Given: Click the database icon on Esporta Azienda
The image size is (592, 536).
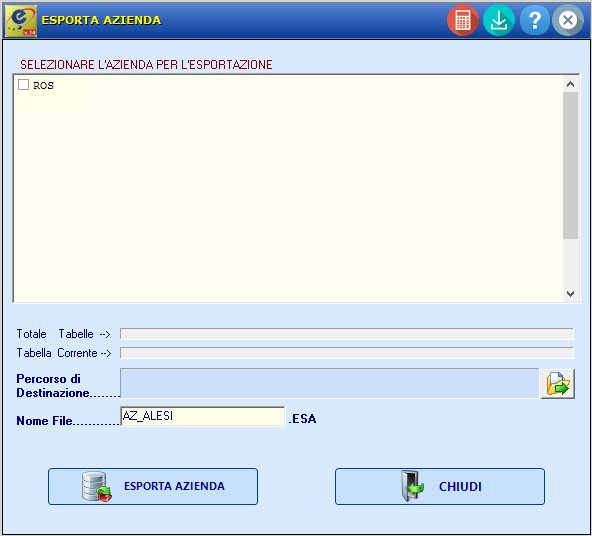Looking at the screenshot, I should point(97,486).
